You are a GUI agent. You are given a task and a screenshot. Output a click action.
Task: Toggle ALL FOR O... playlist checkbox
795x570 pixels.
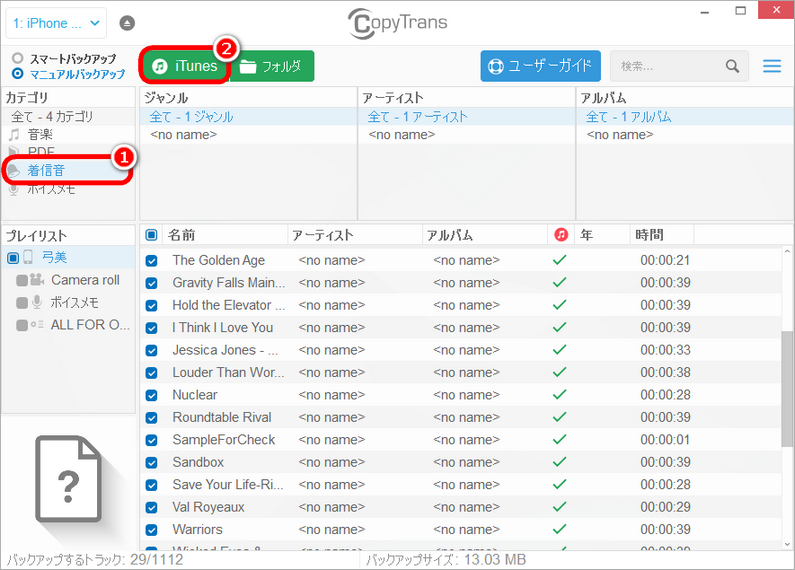22,325
